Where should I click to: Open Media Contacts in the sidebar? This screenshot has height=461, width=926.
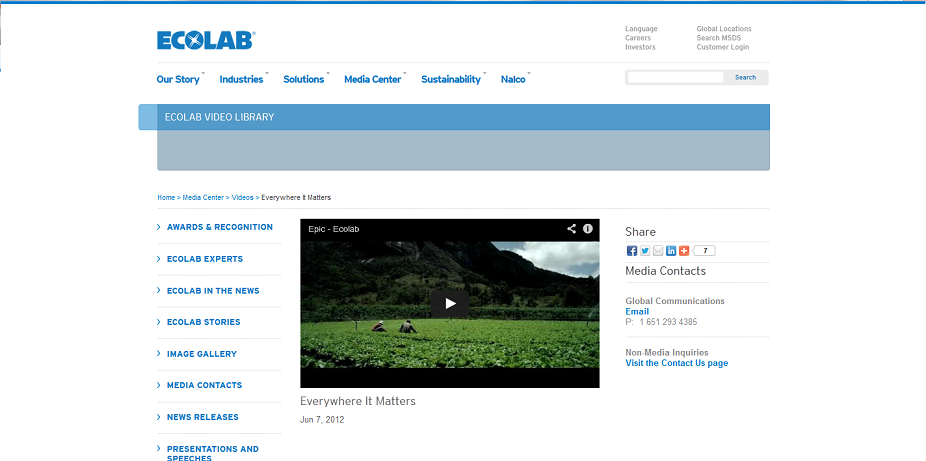click(x=204, y=385)
